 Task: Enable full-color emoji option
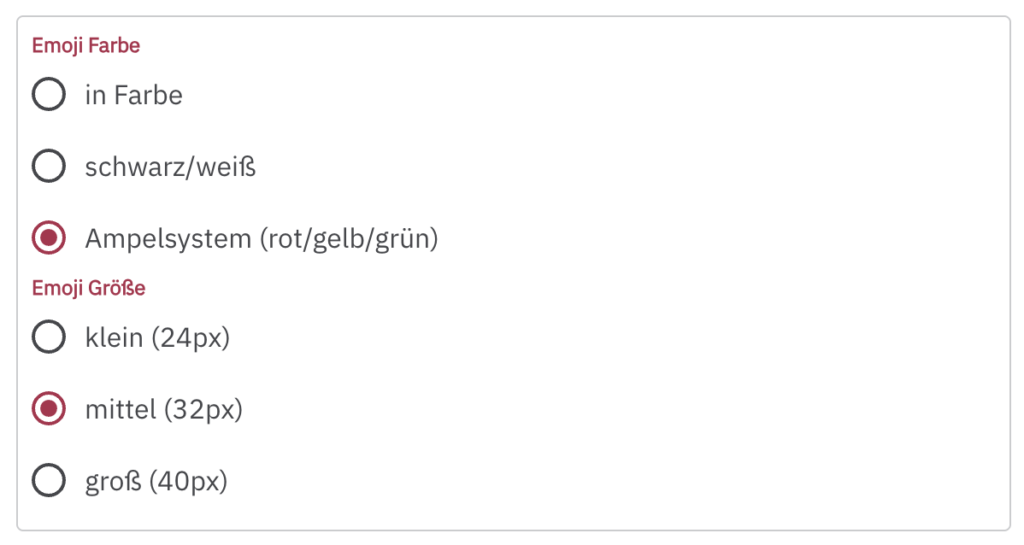click(48, 95)
